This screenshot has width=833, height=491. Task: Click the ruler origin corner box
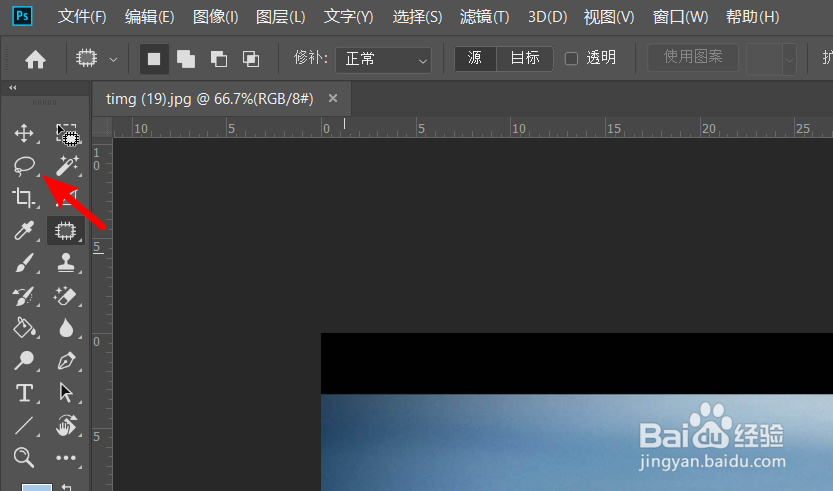pos(103,128)
